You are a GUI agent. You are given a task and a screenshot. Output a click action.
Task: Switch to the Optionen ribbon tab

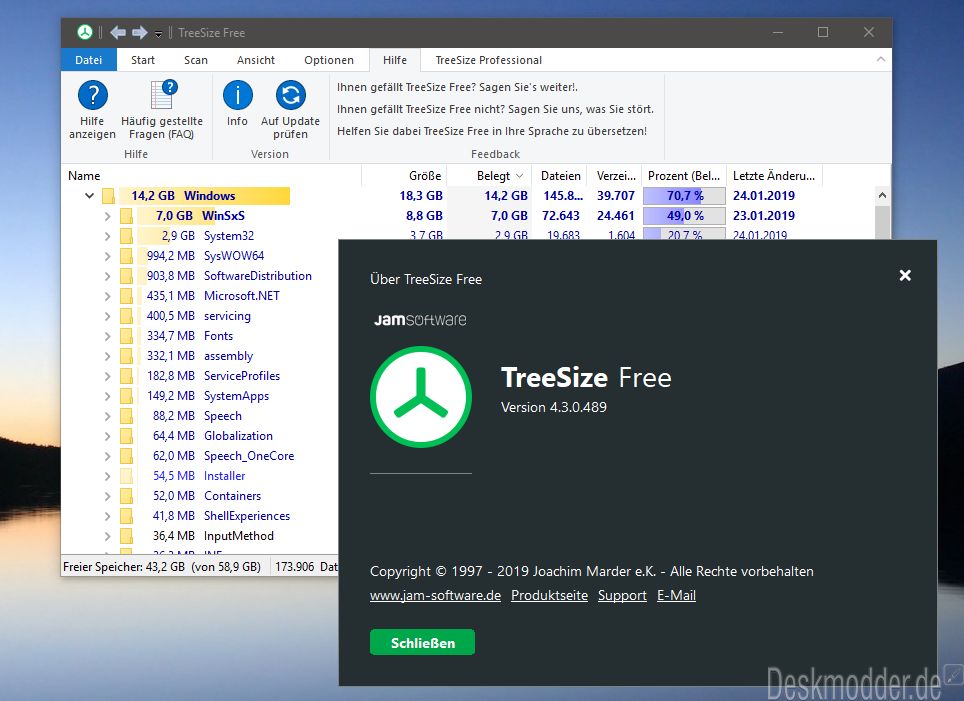(329, 60)
